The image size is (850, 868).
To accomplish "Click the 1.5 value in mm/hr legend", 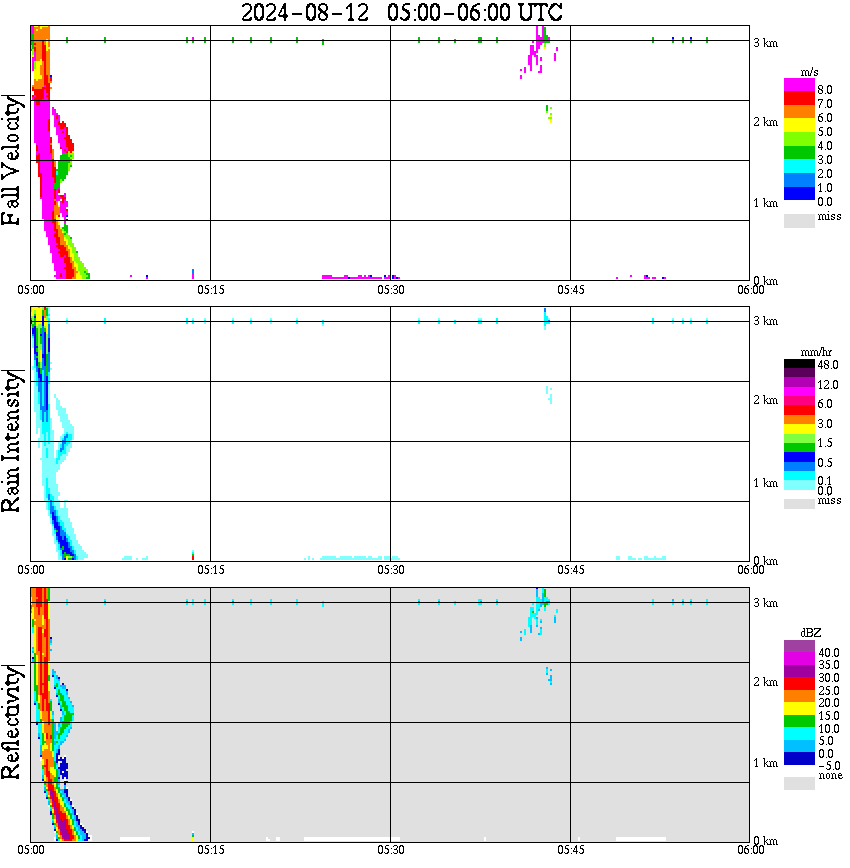I will pos(825,443).
